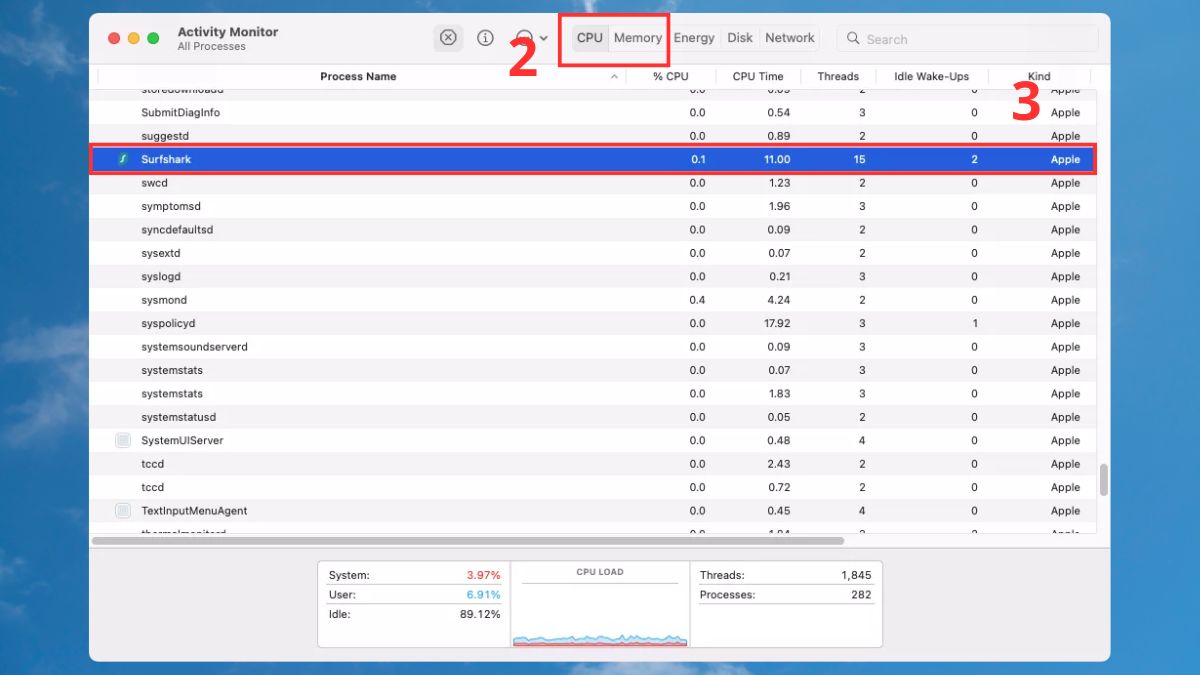Screen dimensions: 1200x675
Task: Switch to the Energy tab
Action: (x=693, y=38)
